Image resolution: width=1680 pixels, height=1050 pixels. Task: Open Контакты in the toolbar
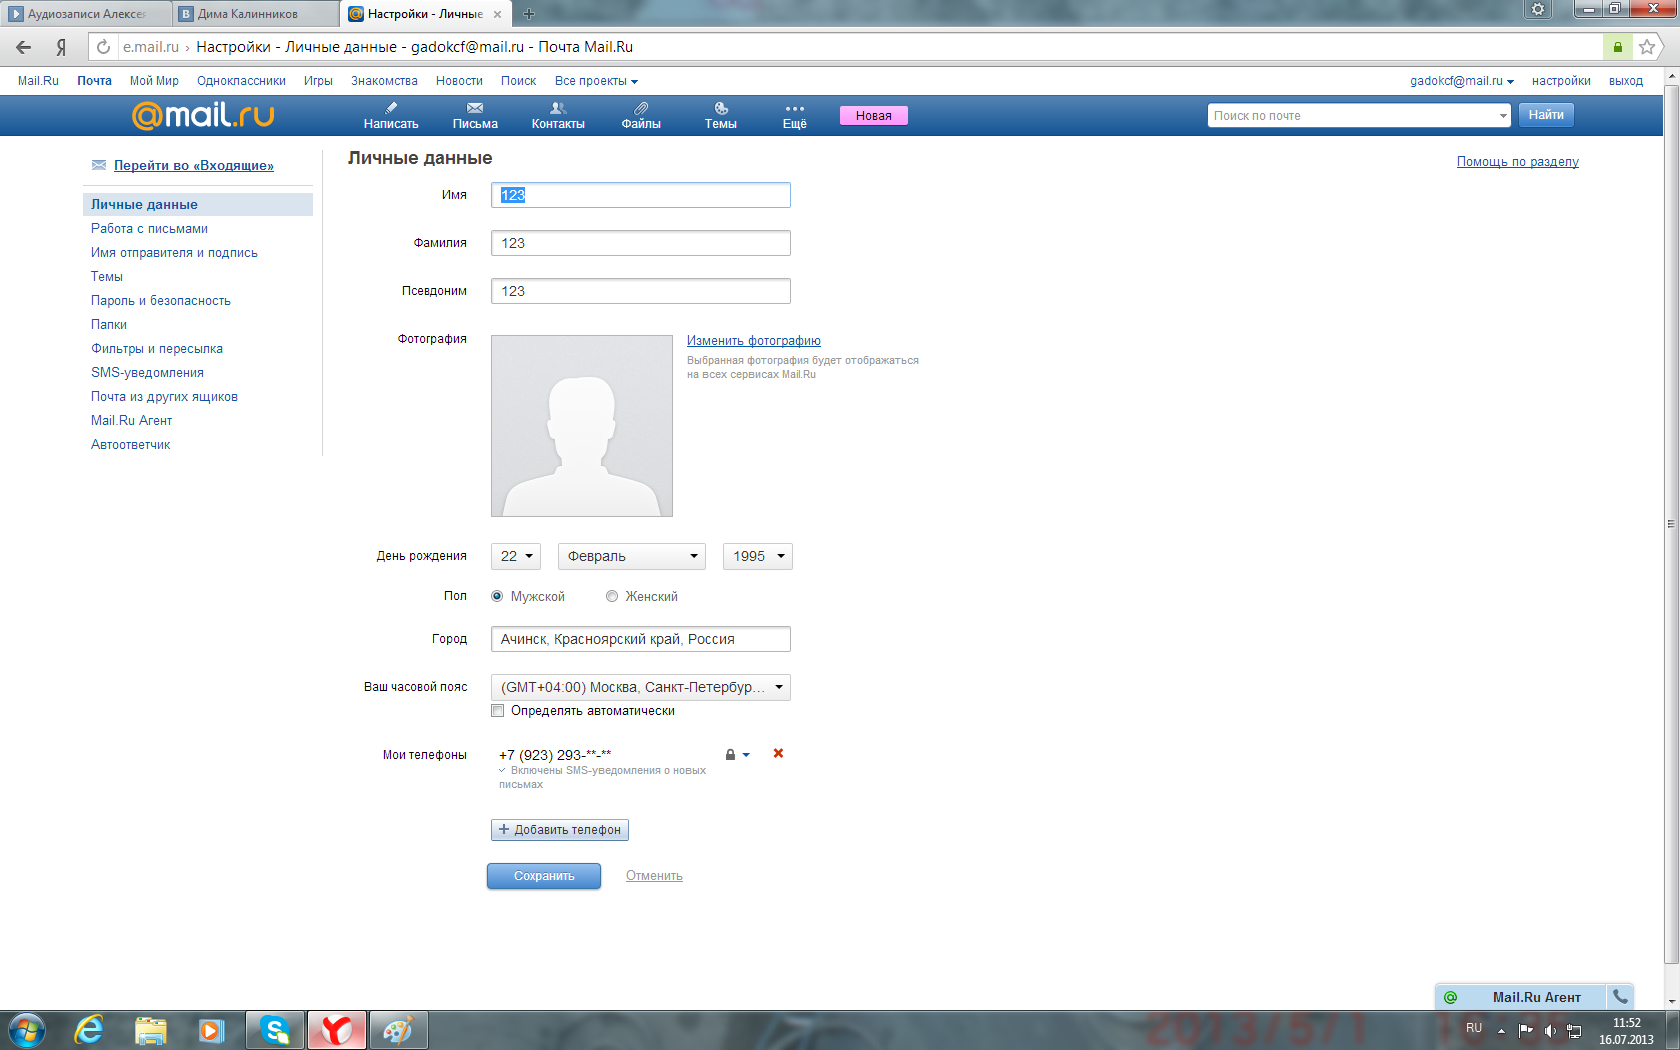(558, 115)
